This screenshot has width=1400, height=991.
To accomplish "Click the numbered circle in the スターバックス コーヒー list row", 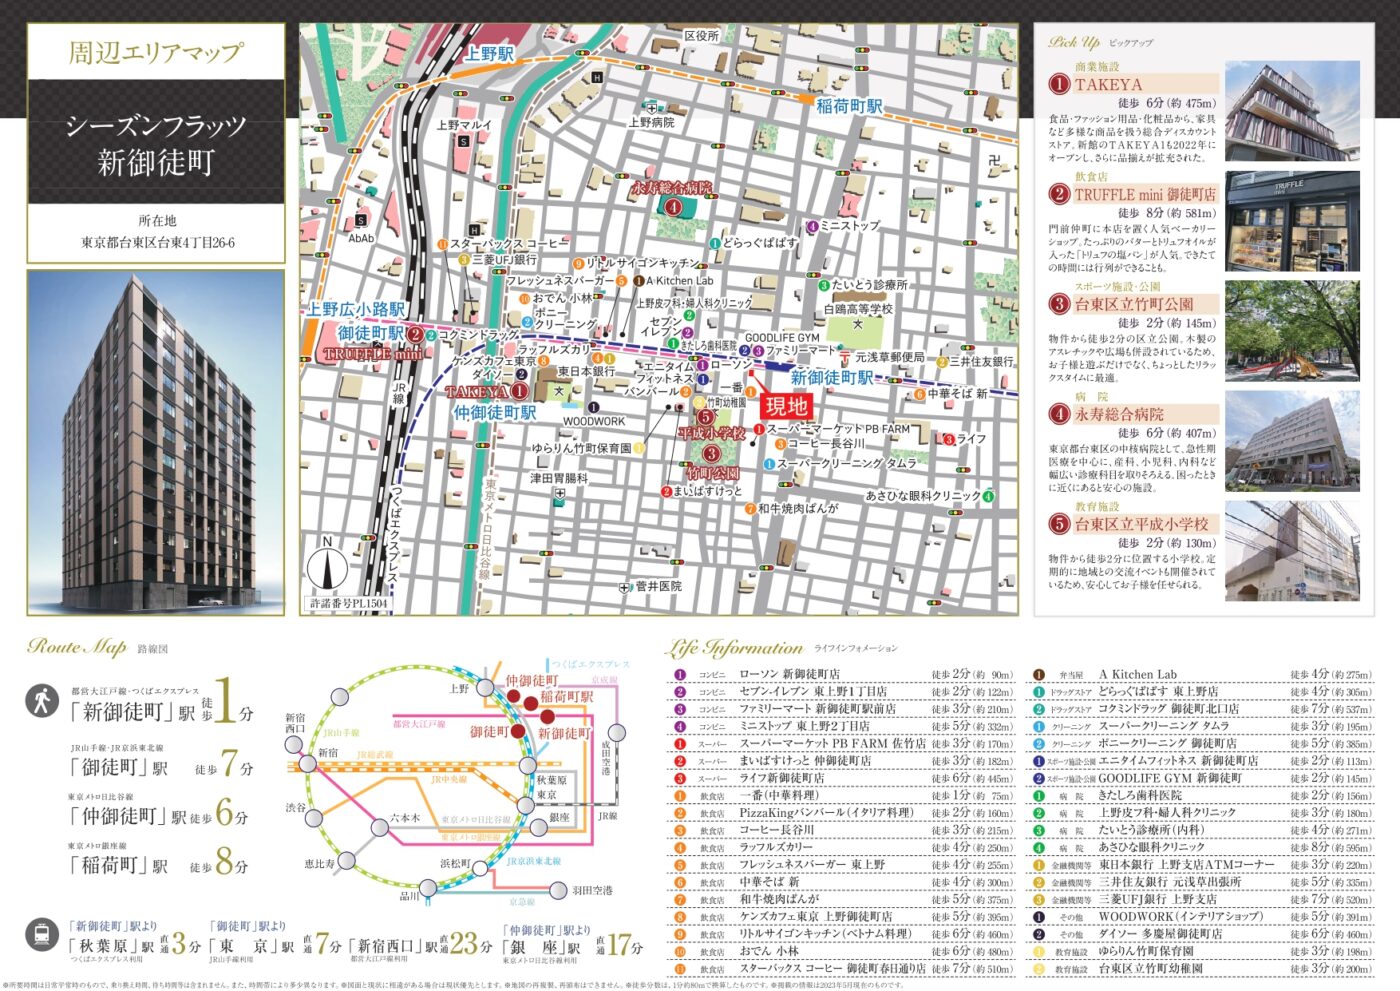I will click(680, 969).
